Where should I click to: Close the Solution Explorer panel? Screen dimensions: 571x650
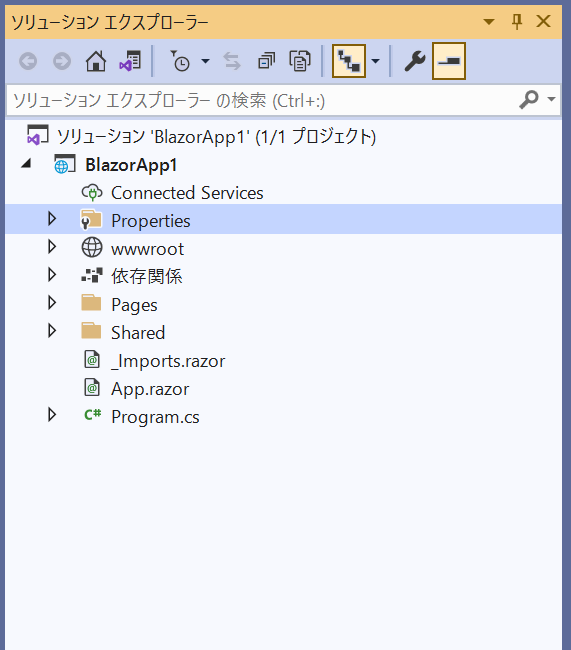point(543,21)
